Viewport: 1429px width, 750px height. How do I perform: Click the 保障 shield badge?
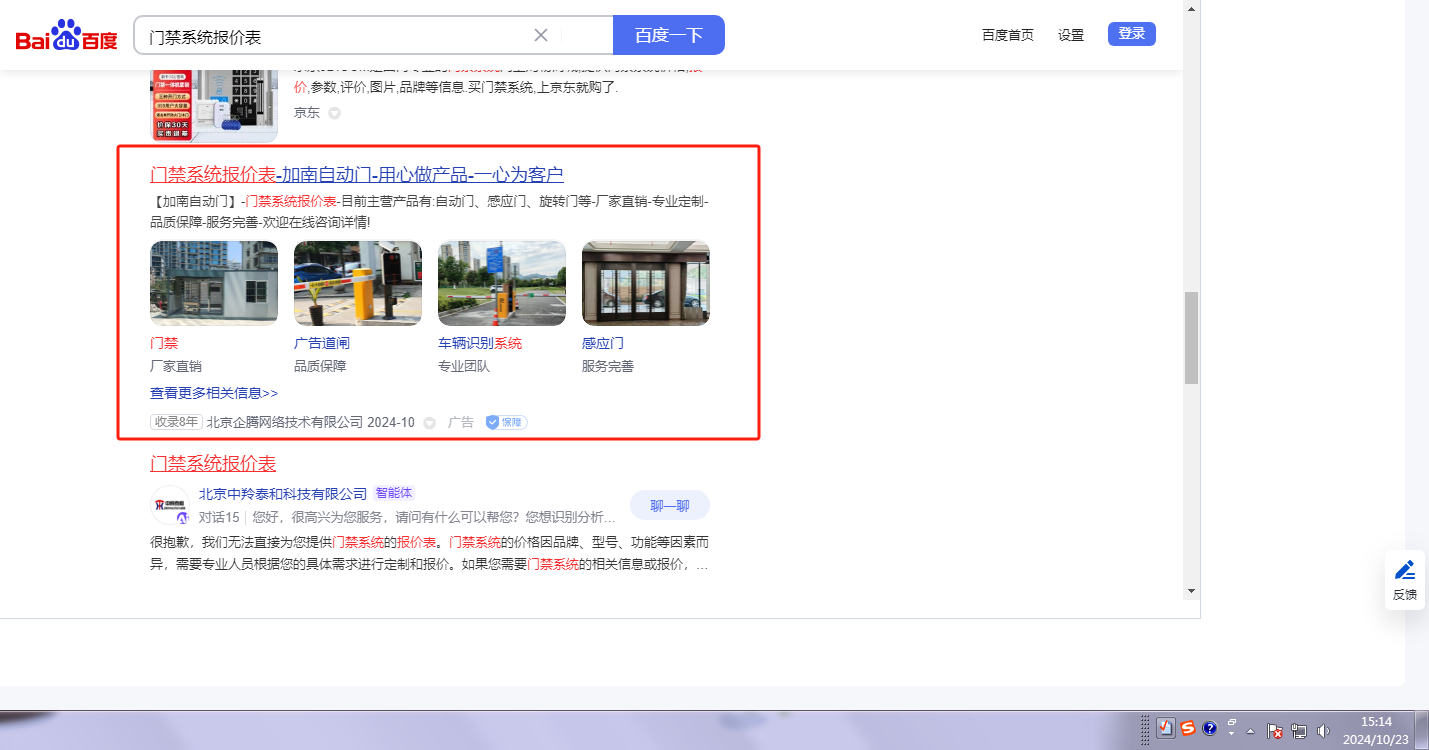(x=506, y=422)
